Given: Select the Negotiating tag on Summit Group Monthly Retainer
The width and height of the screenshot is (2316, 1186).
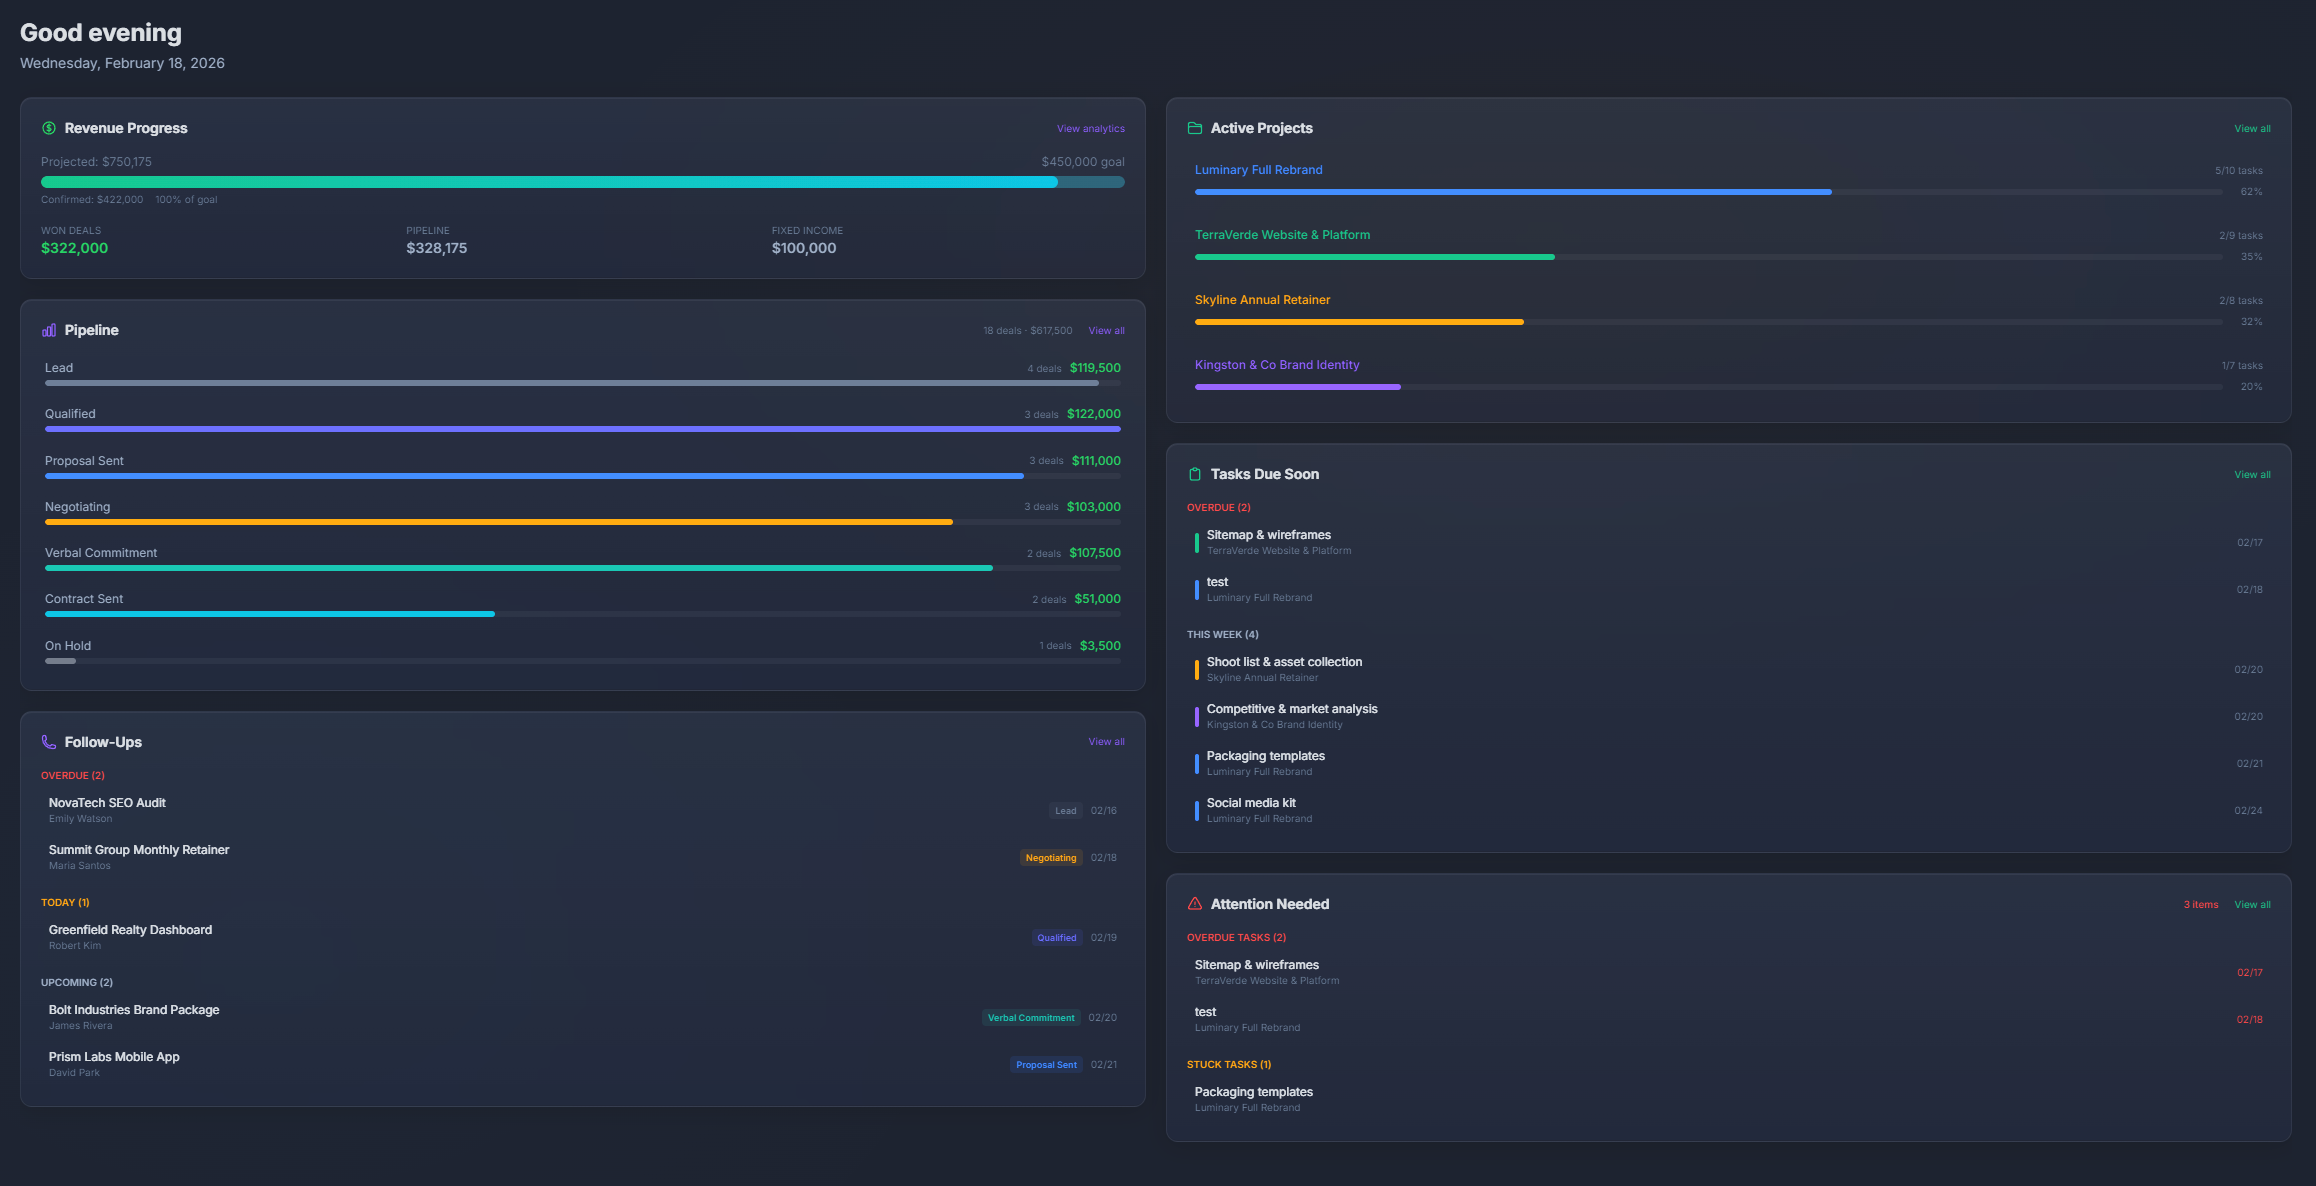Looking at the screenshot, I should point(1051,857).
